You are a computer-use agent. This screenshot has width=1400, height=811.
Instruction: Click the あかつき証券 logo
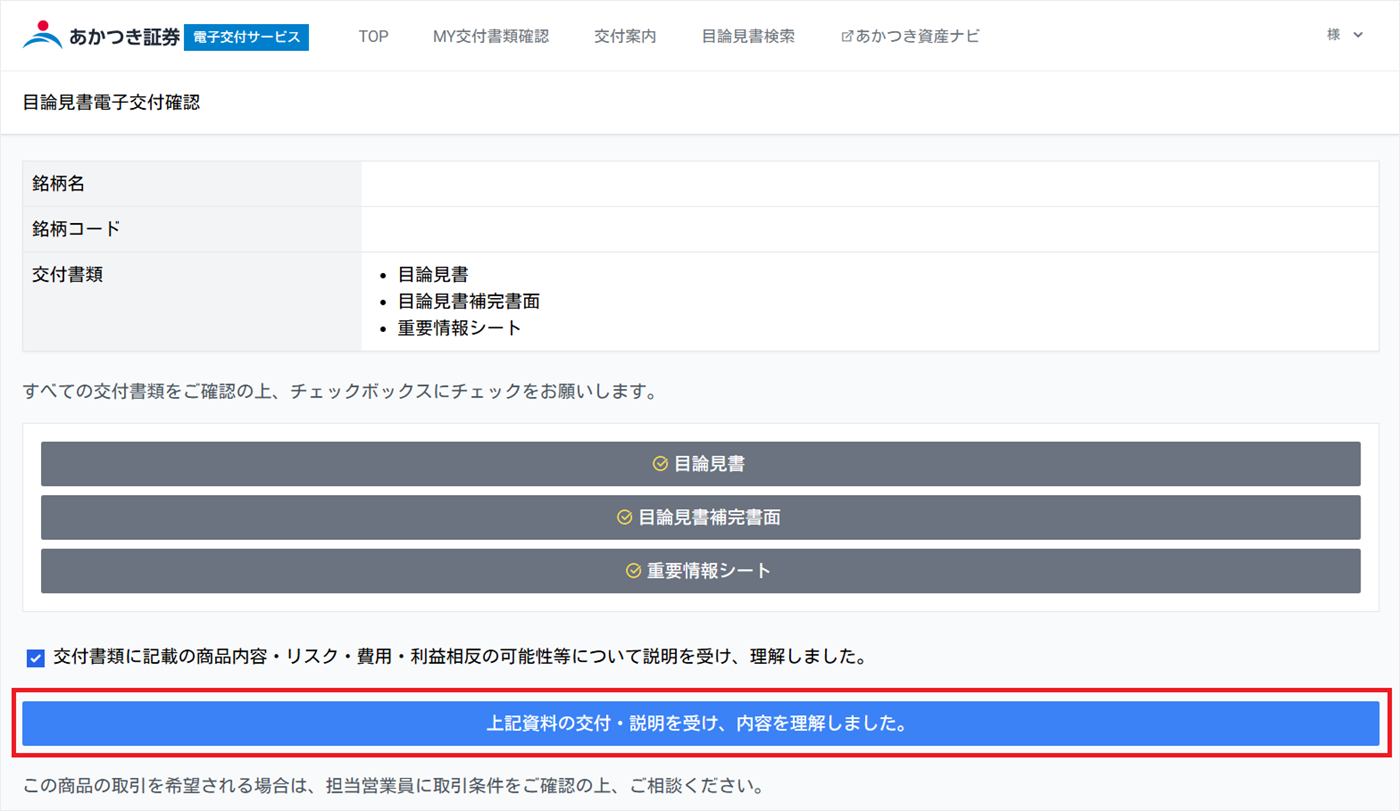point(100,36)
